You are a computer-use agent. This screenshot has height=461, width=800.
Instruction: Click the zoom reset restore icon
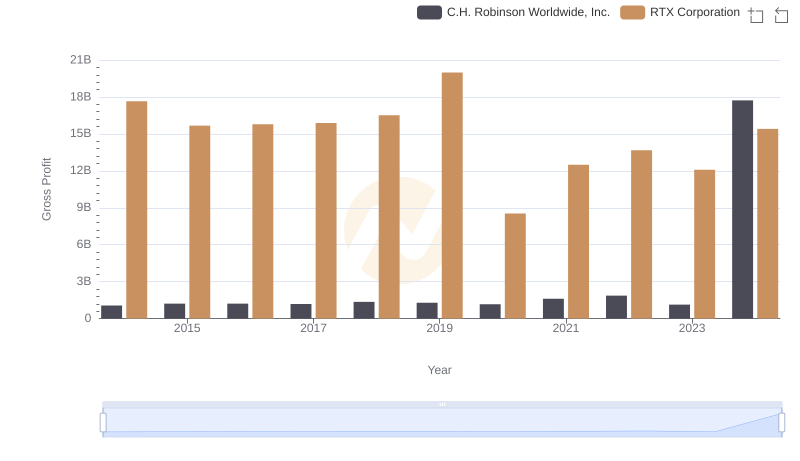[781, 15]
